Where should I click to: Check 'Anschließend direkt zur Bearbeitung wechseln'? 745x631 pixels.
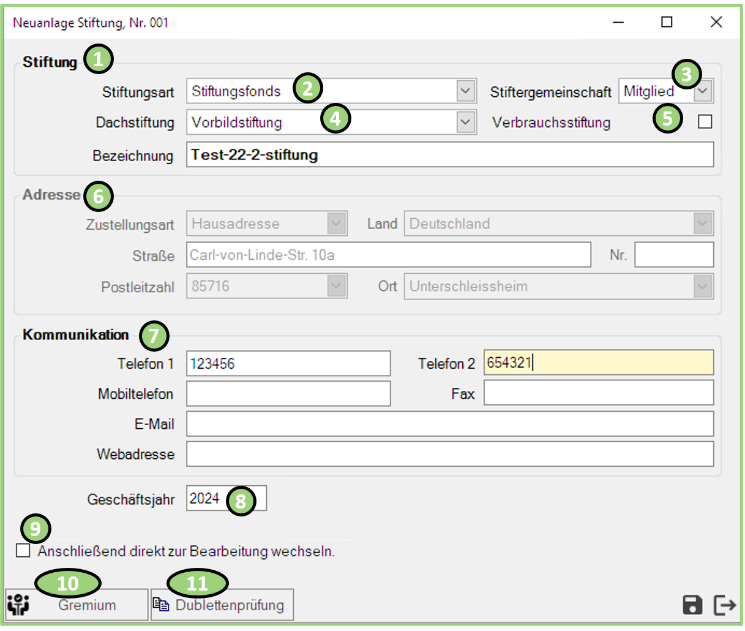23,551
